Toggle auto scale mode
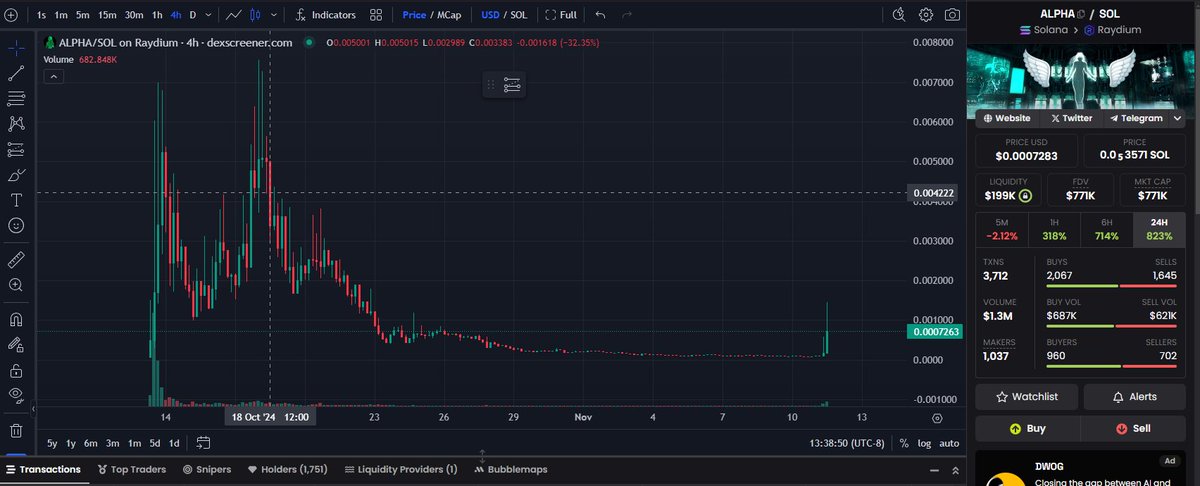The image size is (1200, 486). click(949, 443)
